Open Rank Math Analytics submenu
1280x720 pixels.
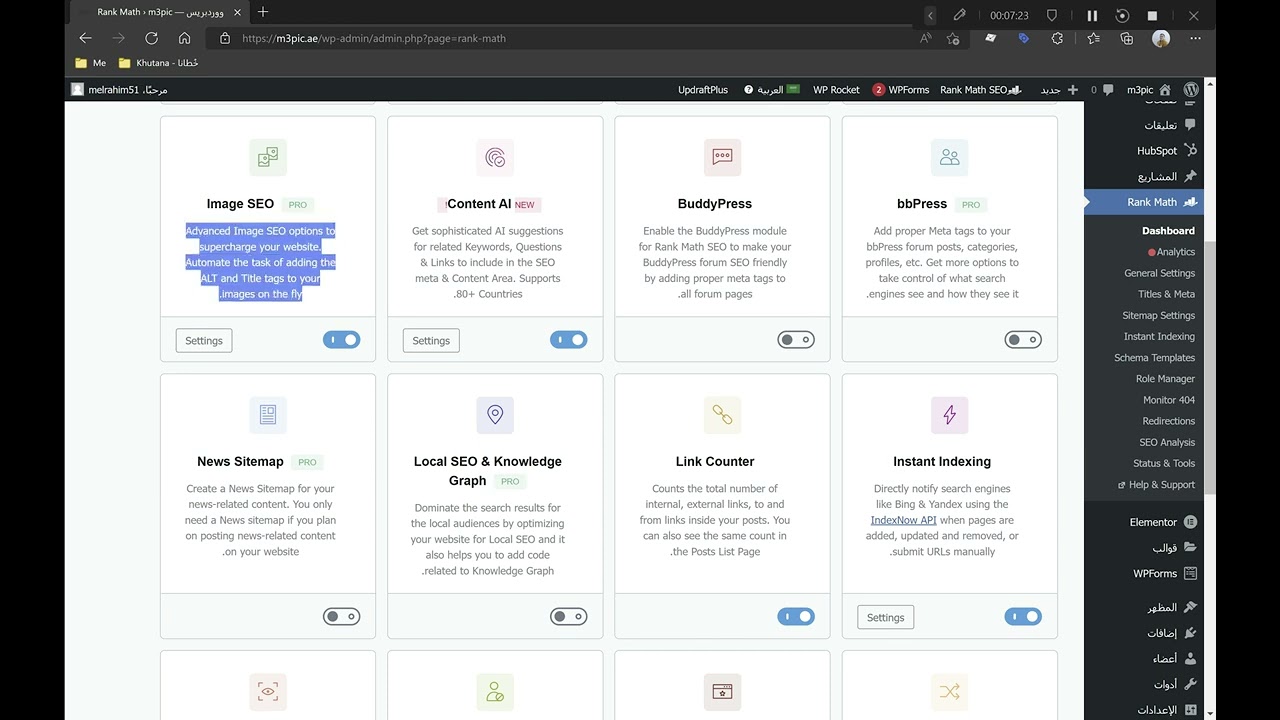(1175, 252)
